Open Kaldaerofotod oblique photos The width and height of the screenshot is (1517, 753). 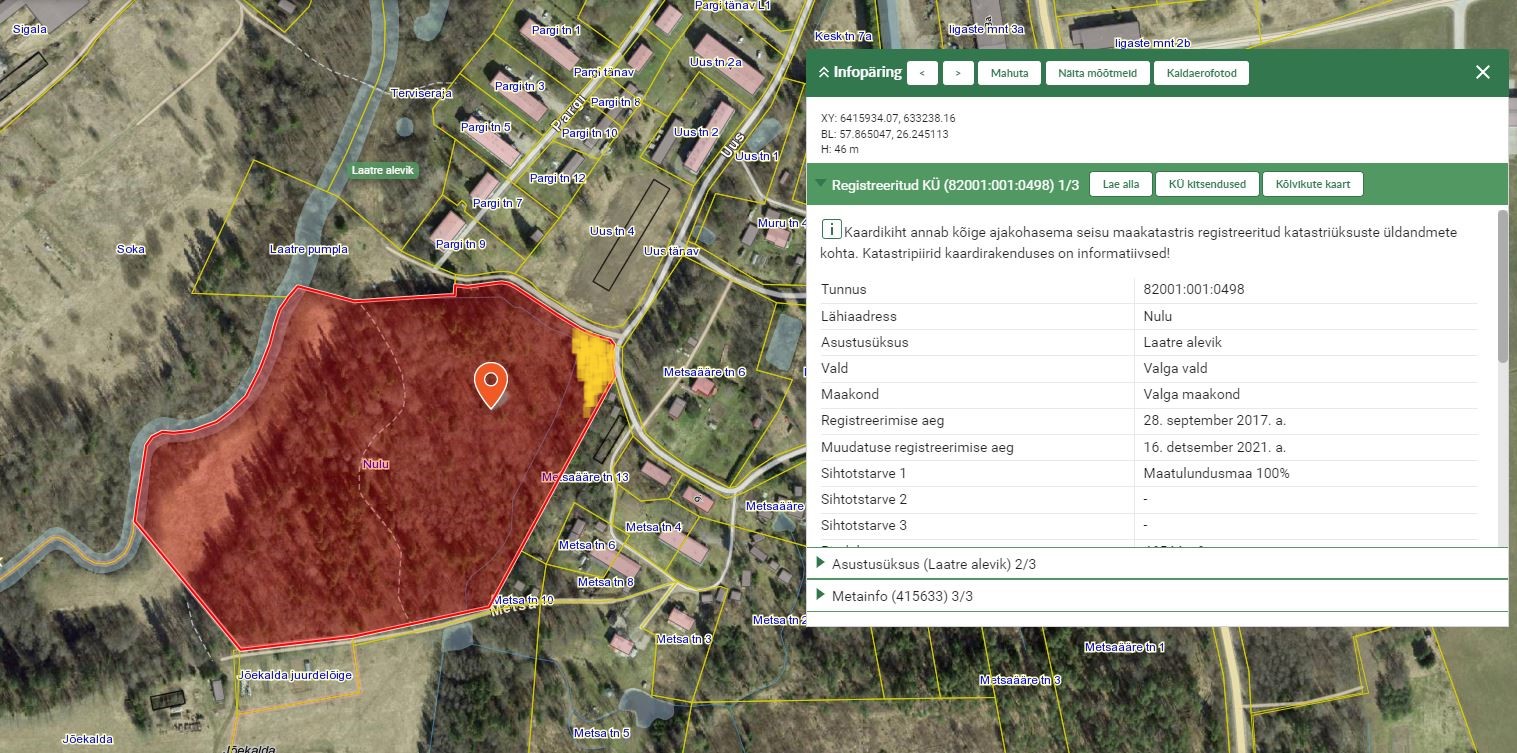1201,73
